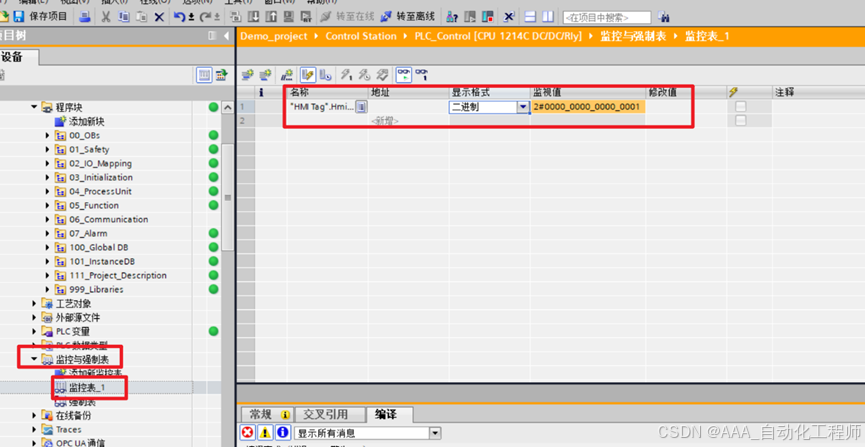
Task: Toggle the red error message filter
Action: point(248,433)
